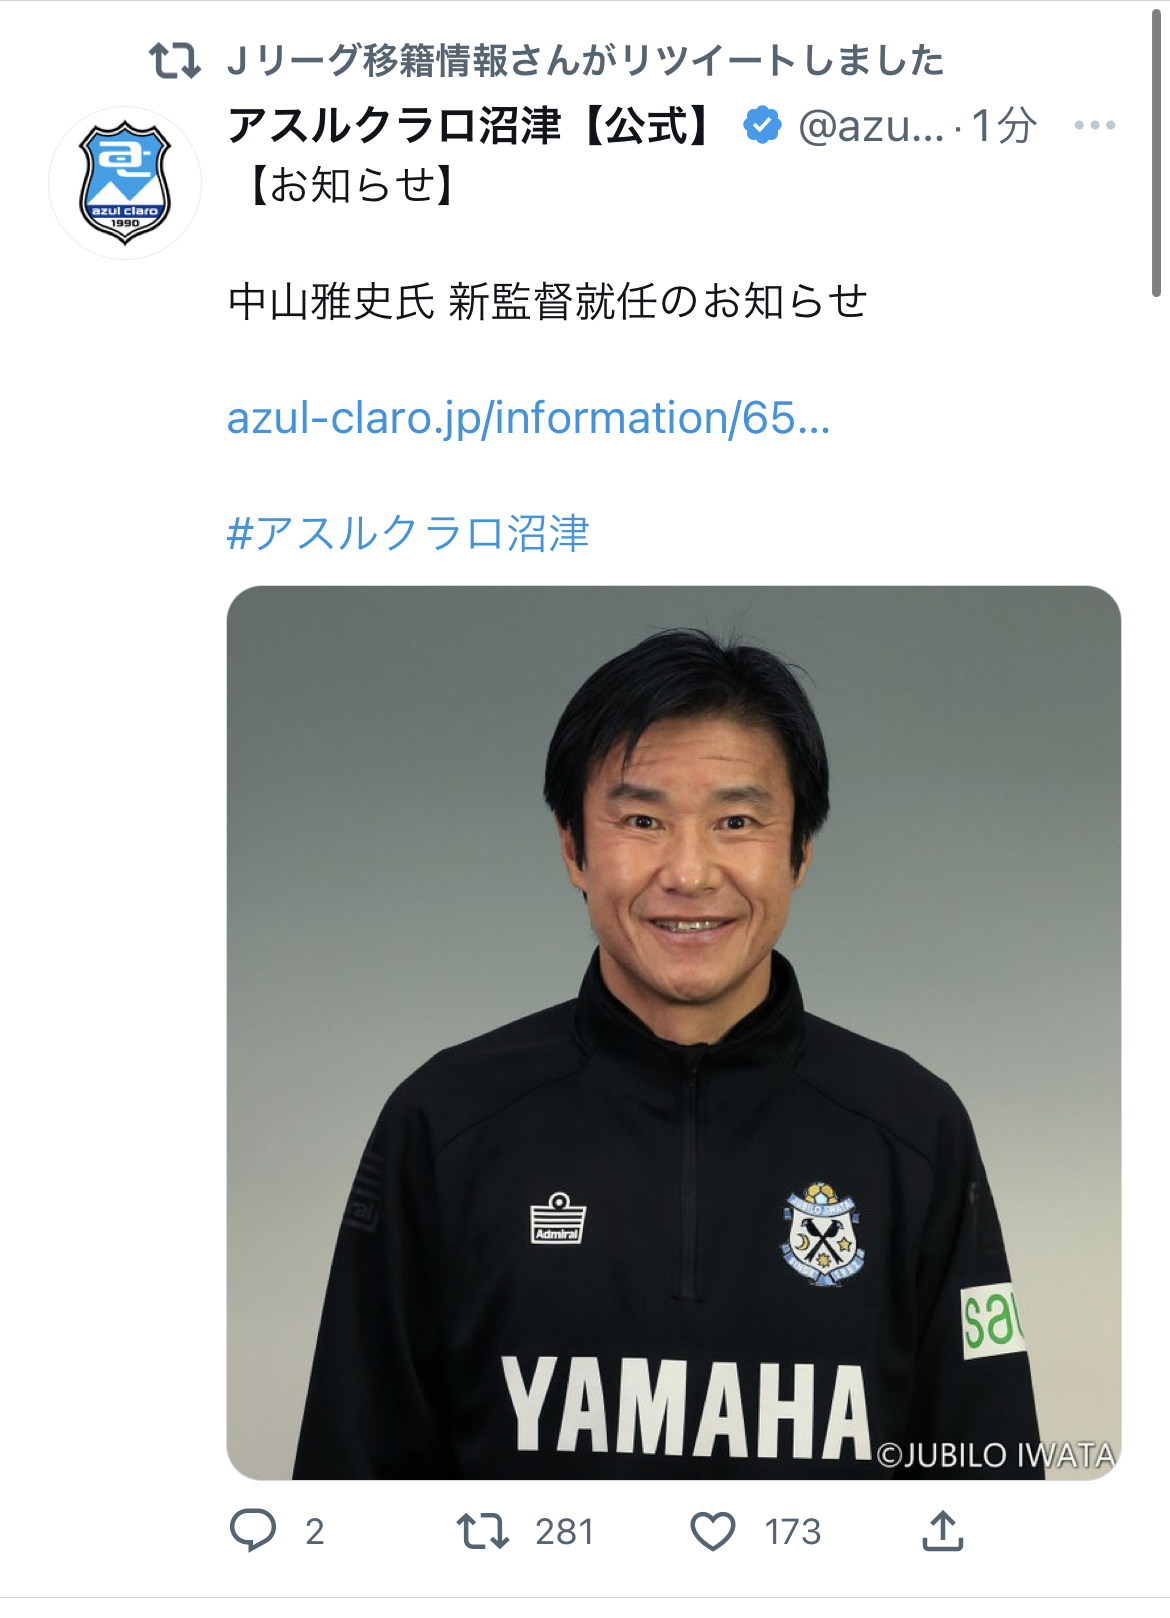Viewport: 1170px width, 1618px height.
Task: Click the blue verified badge
Action: pyautogui.click(x=762, y=125)
